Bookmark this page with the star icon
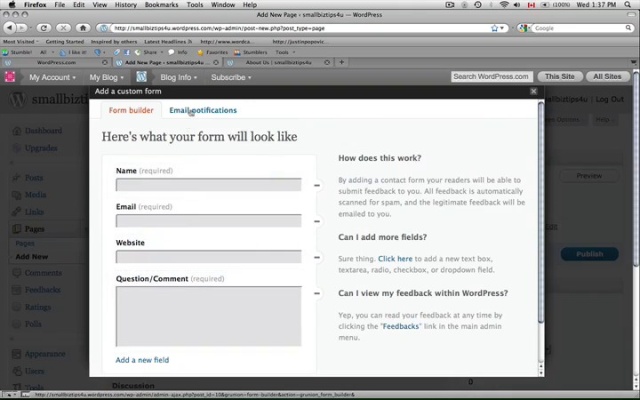The image size is (640, 400). tap(495, 28)
